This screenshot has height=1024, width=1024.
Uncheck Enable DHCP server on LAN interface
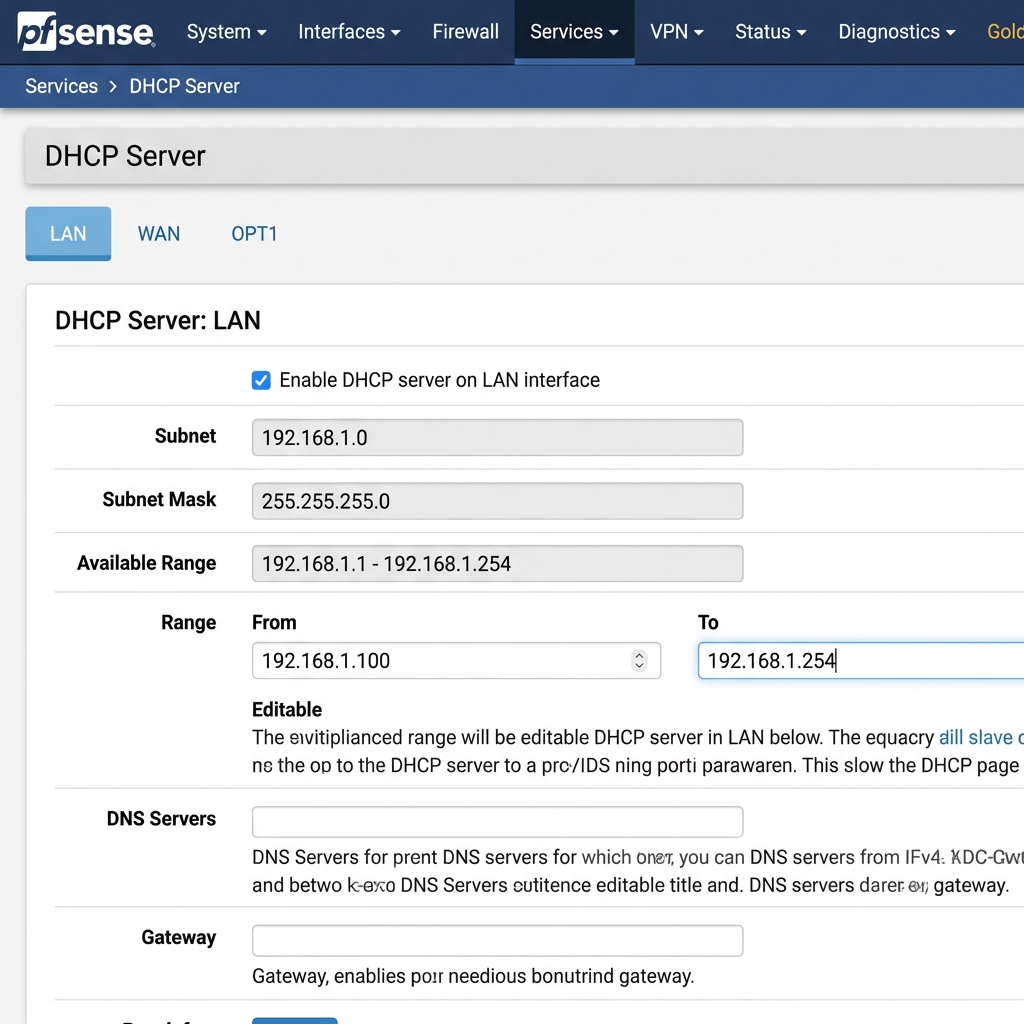click(261, 380)
